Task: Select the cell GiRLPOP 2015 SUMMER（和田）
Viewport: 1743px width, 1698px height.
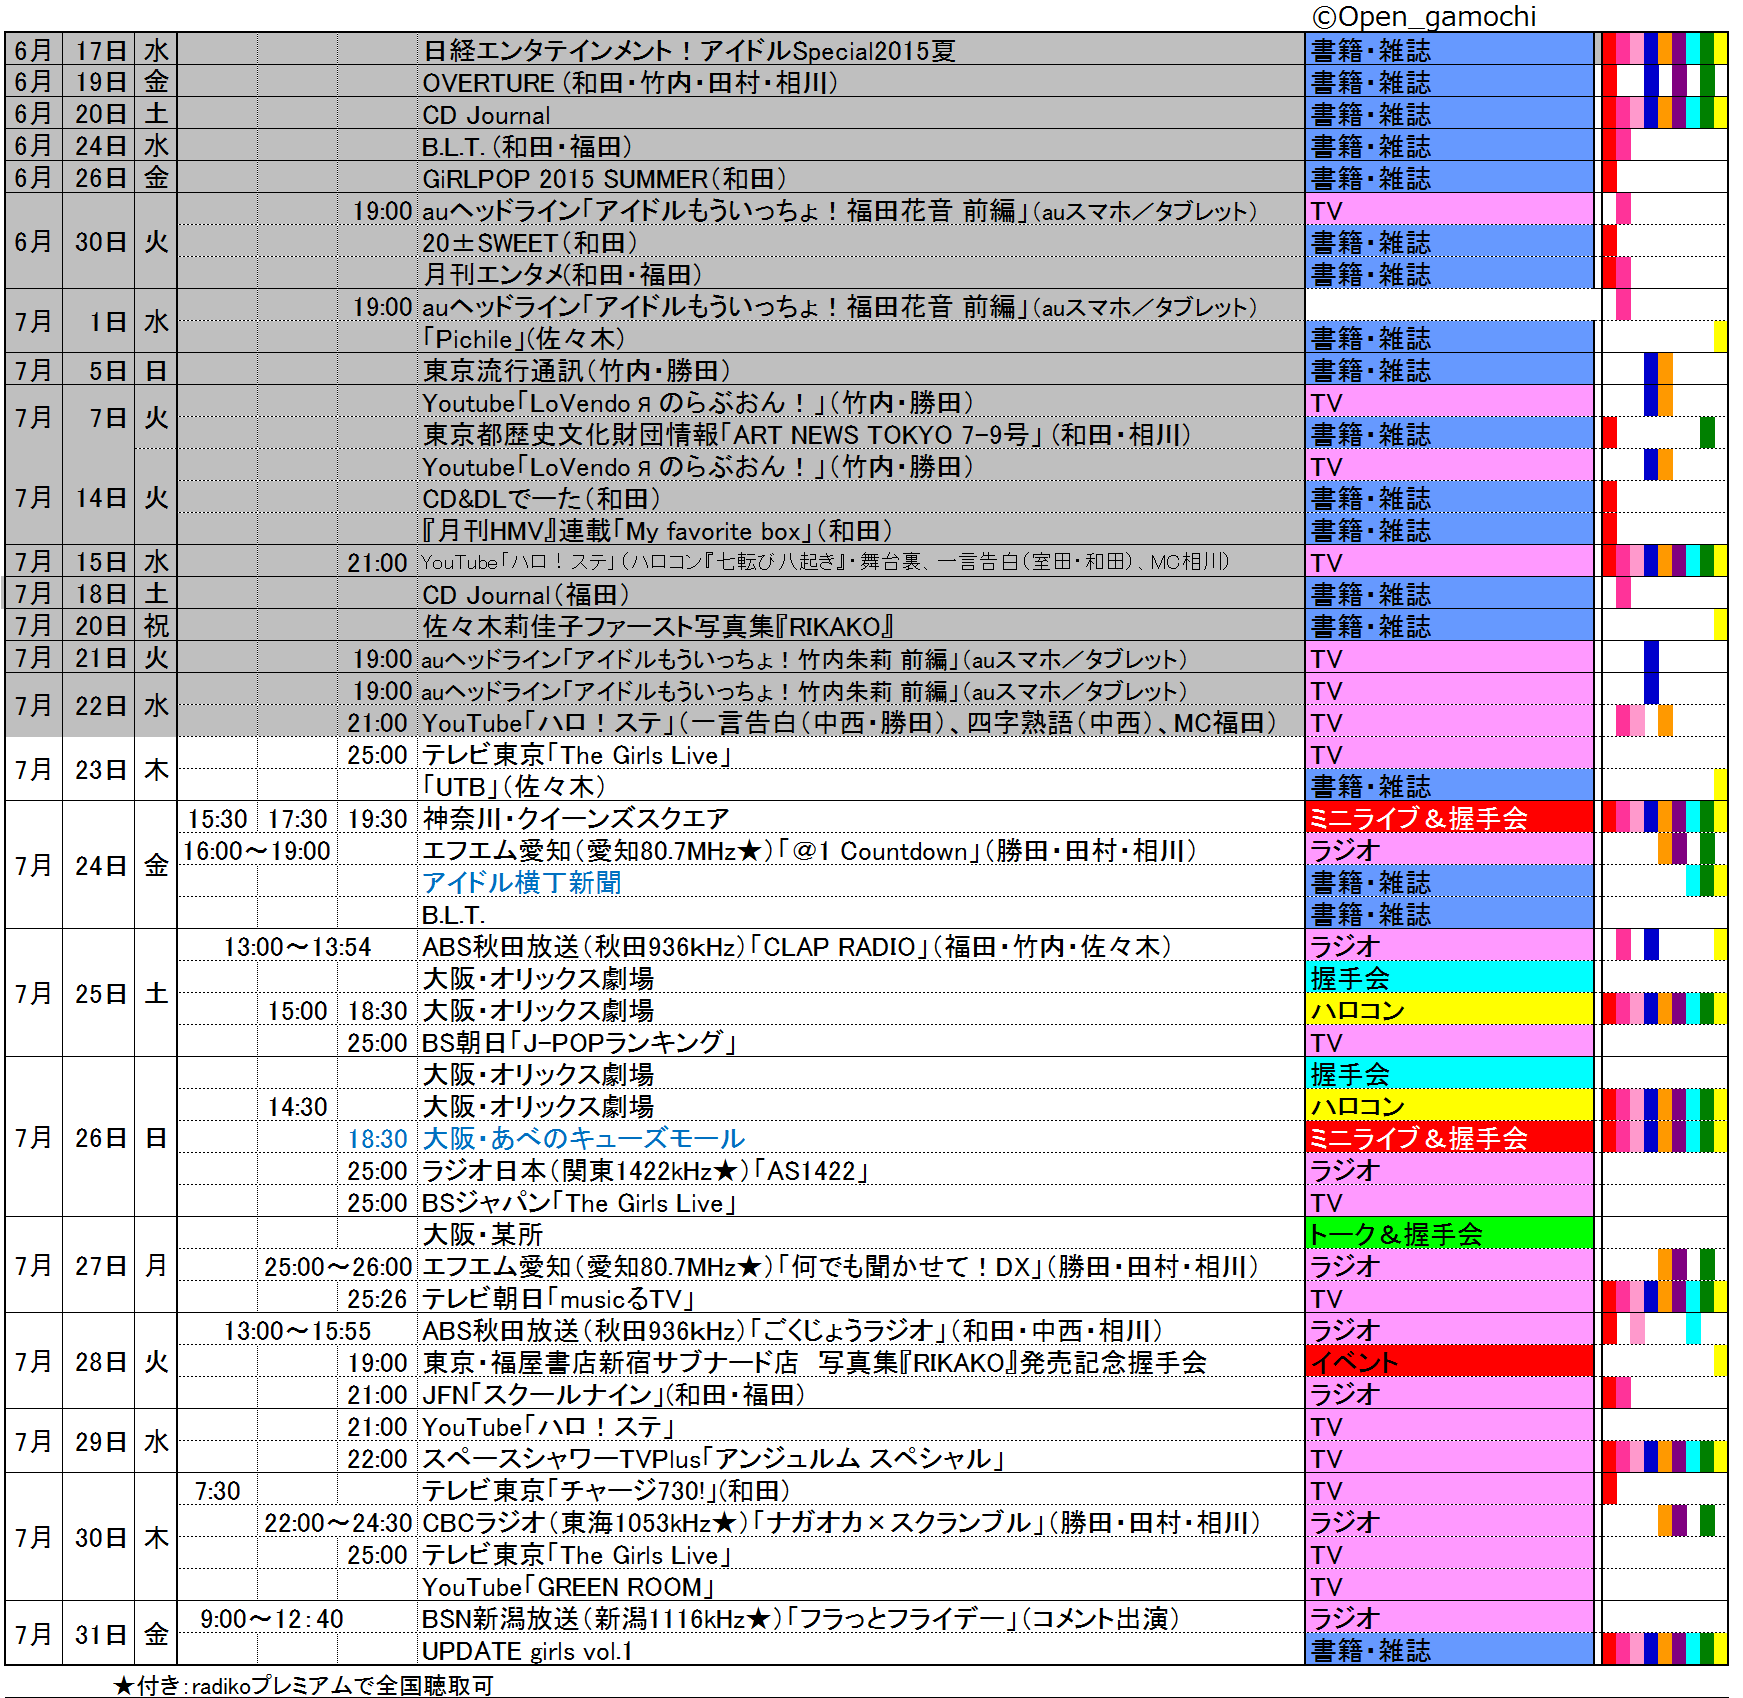Action: 861,178
